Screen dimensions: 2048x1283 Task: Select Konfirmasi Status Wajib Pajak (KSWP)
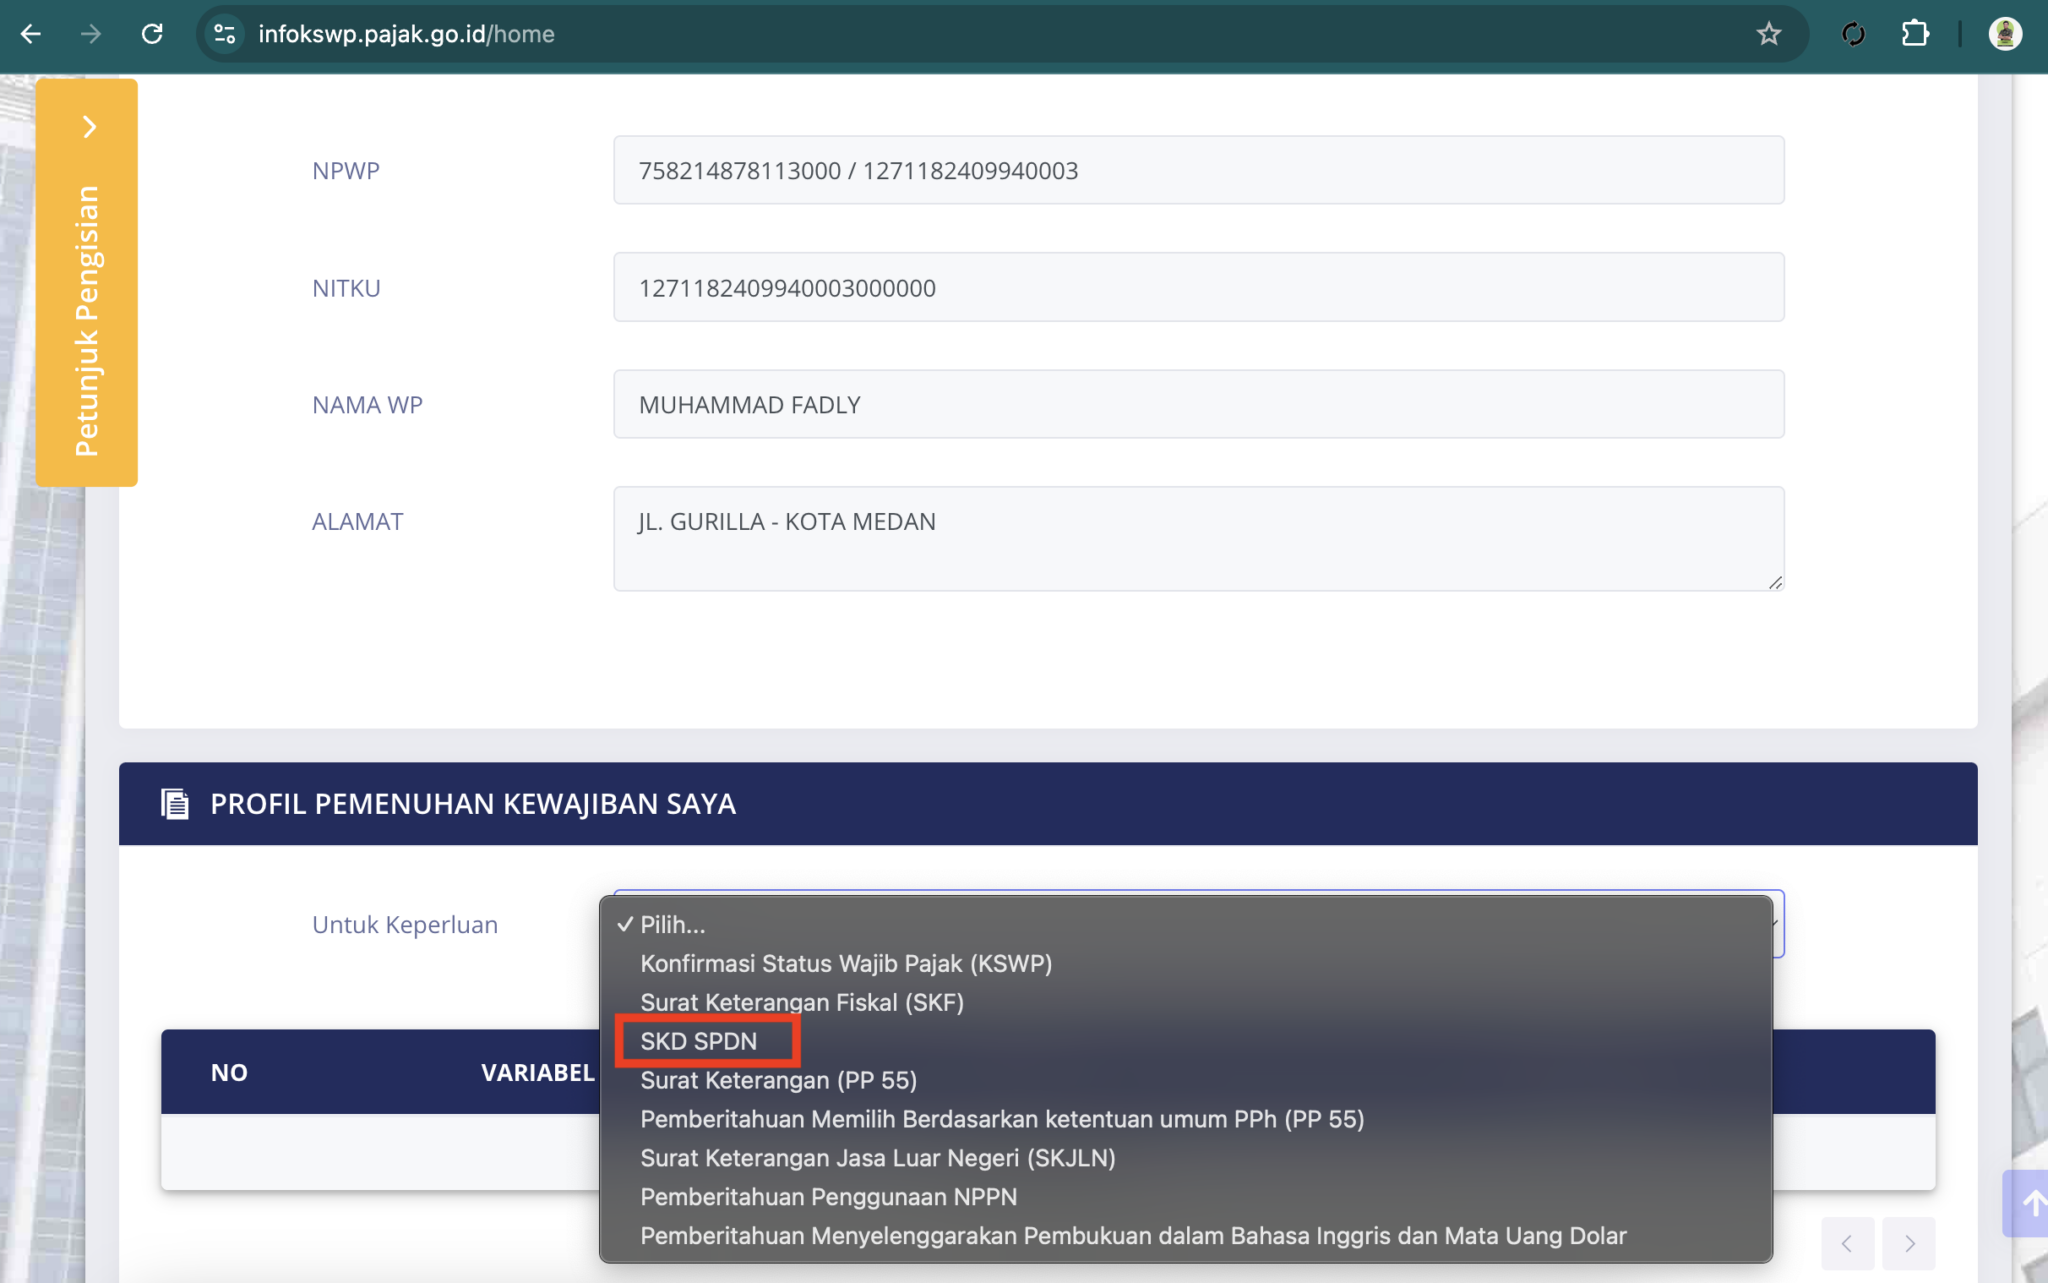coord(845,963)
